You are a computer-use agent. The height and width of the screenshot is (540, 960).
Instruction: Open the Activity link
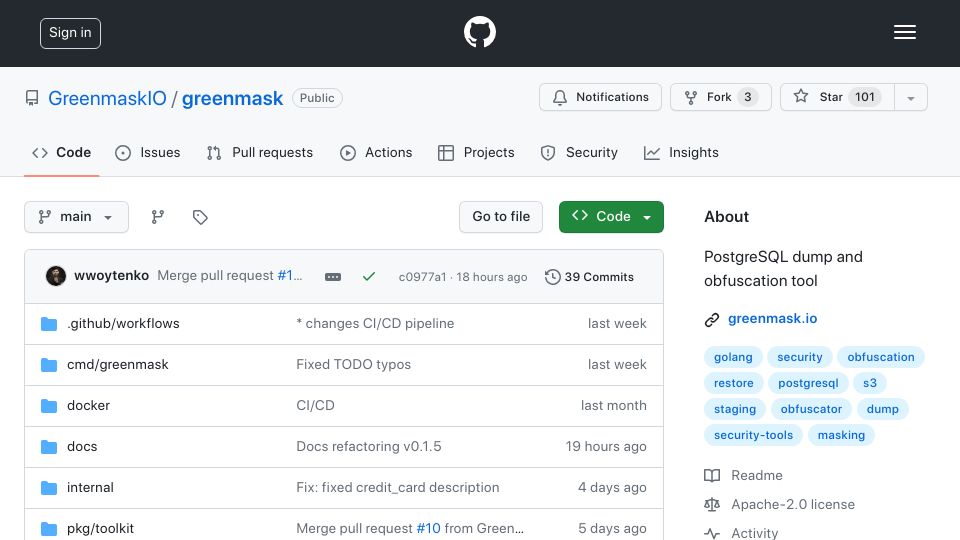741,533
